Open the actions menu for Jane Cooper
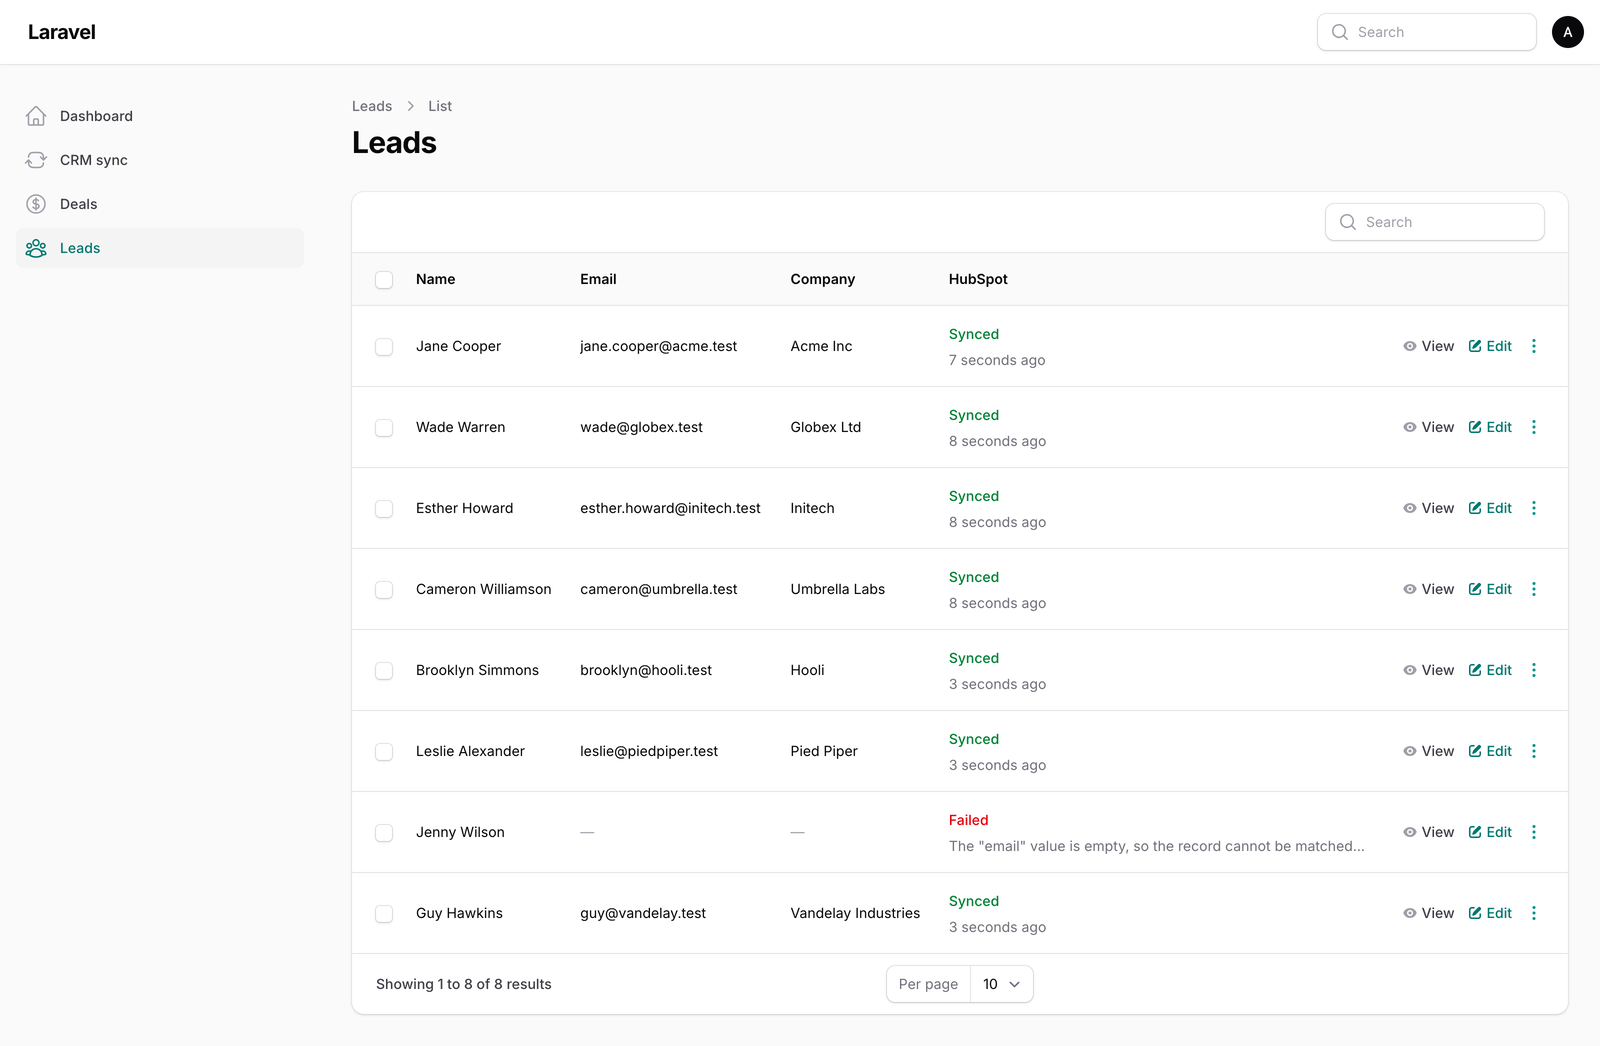 click(1534, 346)
